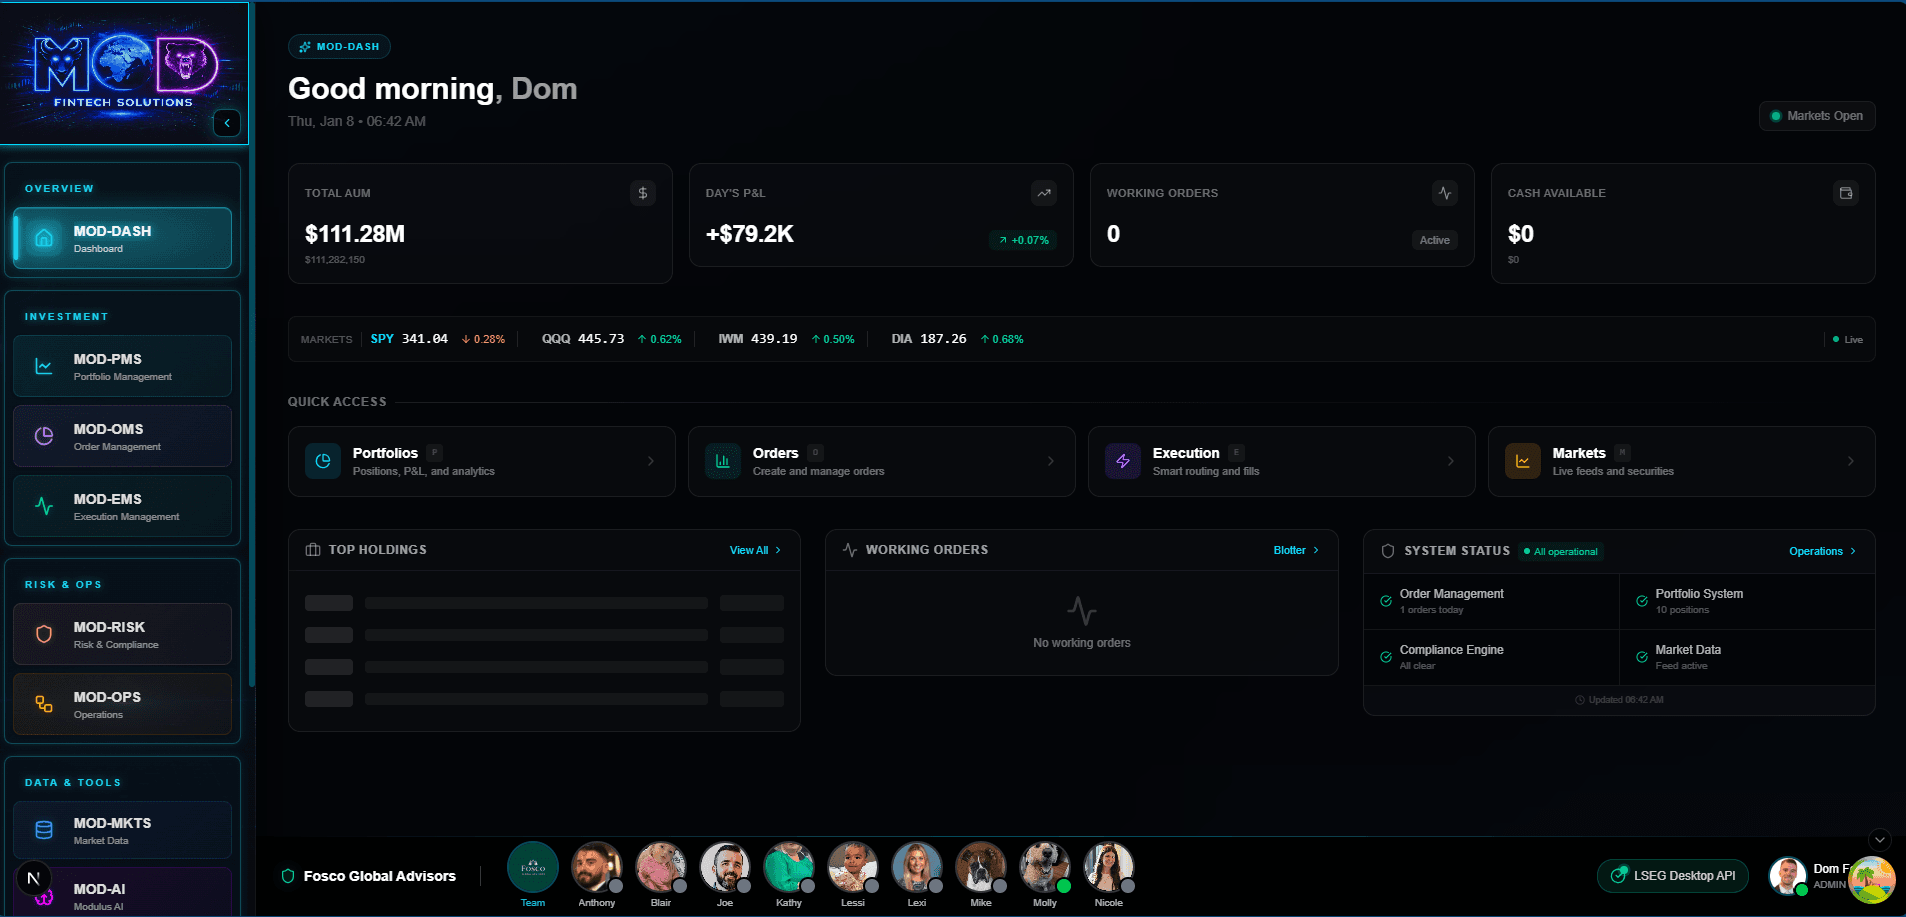
Task: Open the MOD-DASH dashboard home icon
Action: click(x=44, y=238)
